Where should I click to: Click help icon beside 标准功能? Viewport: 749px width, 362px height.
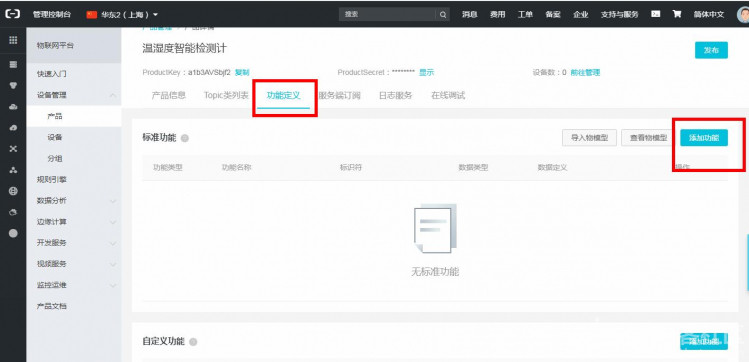click(185, 138)
